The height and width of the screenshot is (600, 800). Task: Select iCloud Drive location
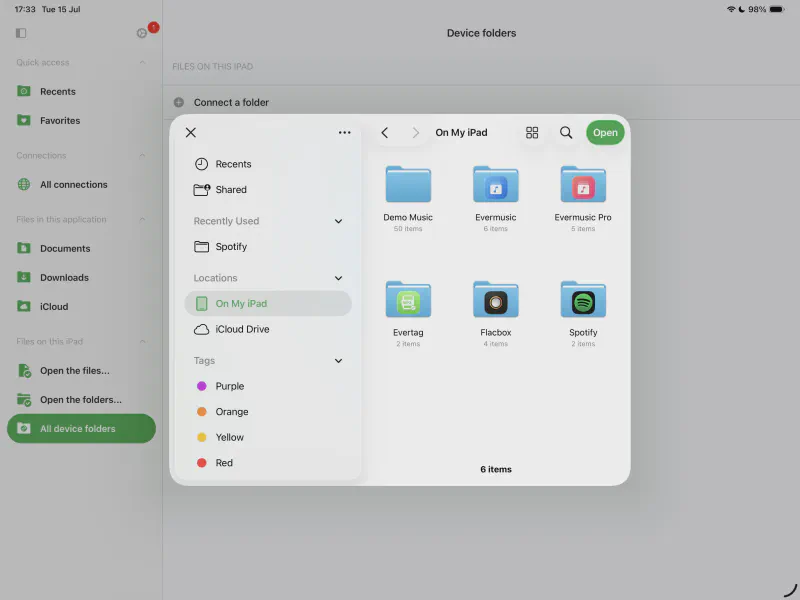242,329
